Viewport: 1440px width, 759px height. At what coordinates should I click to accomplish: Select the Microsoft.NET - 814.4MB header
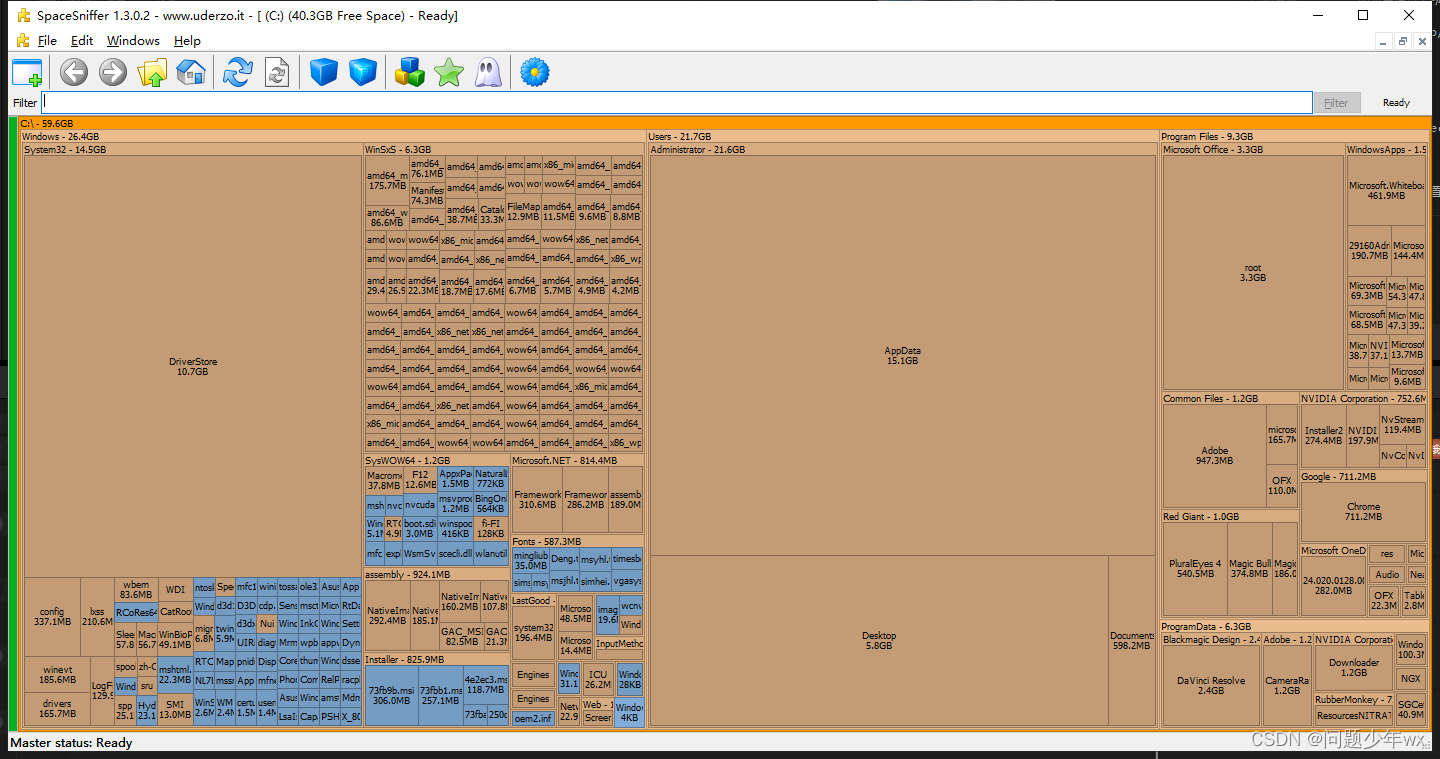pos(577,461)
